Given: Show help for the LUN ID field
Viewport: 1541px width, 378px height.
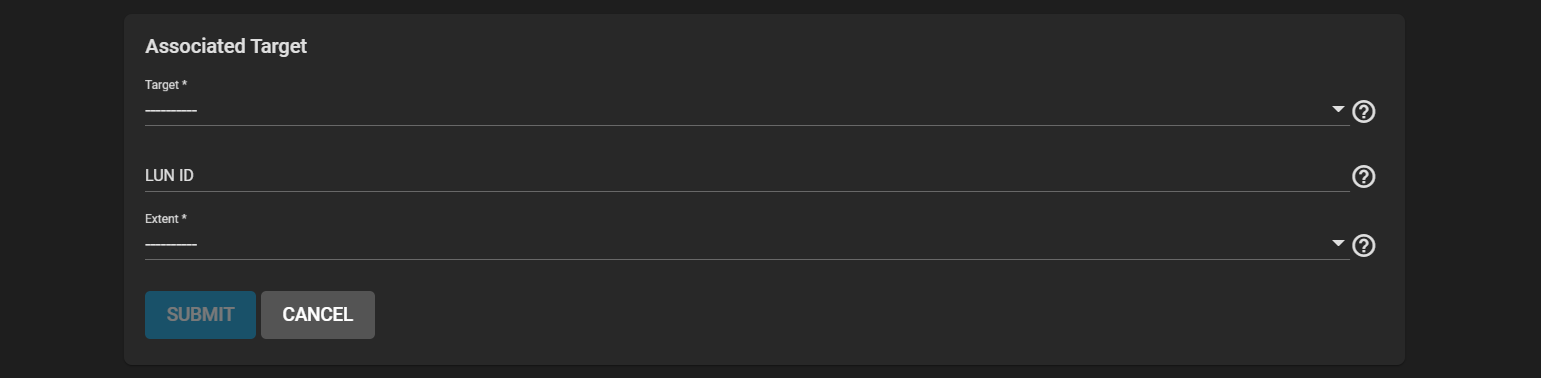Looking at the screenshot, I should click(x=1363, y=177).
